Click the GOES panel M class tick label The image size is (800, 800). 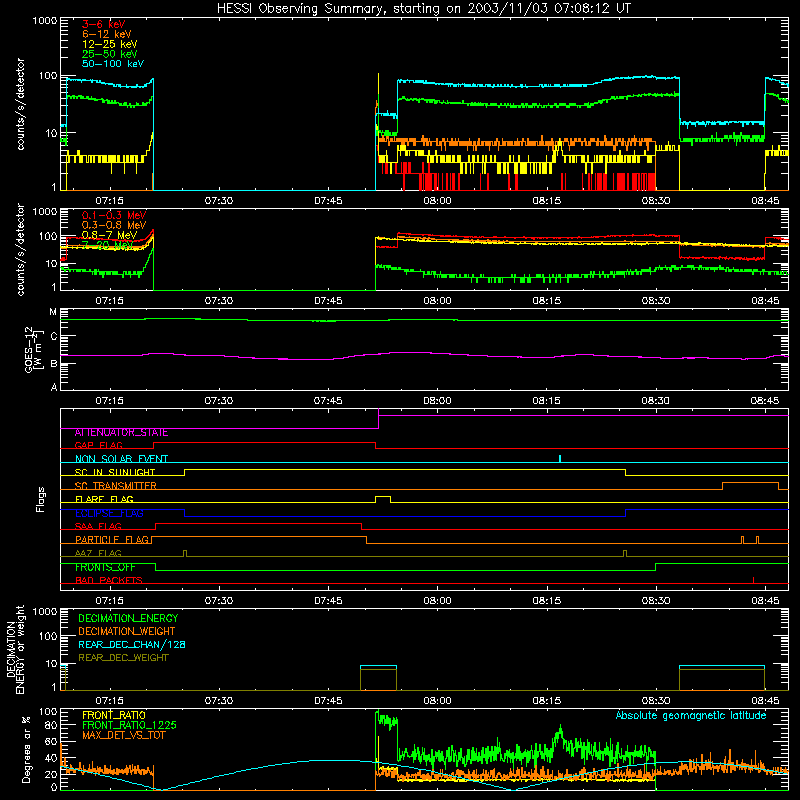tap(53, 312)
